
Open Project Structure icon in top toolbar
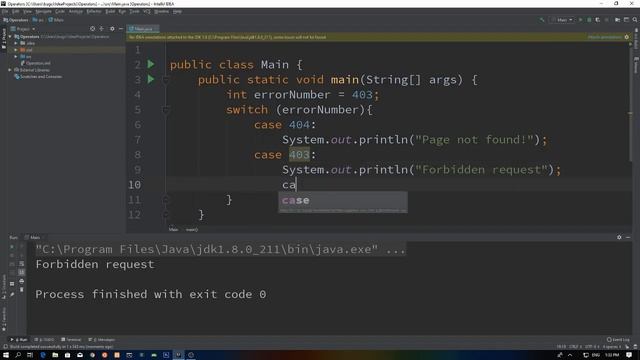[x=617, y=20]
